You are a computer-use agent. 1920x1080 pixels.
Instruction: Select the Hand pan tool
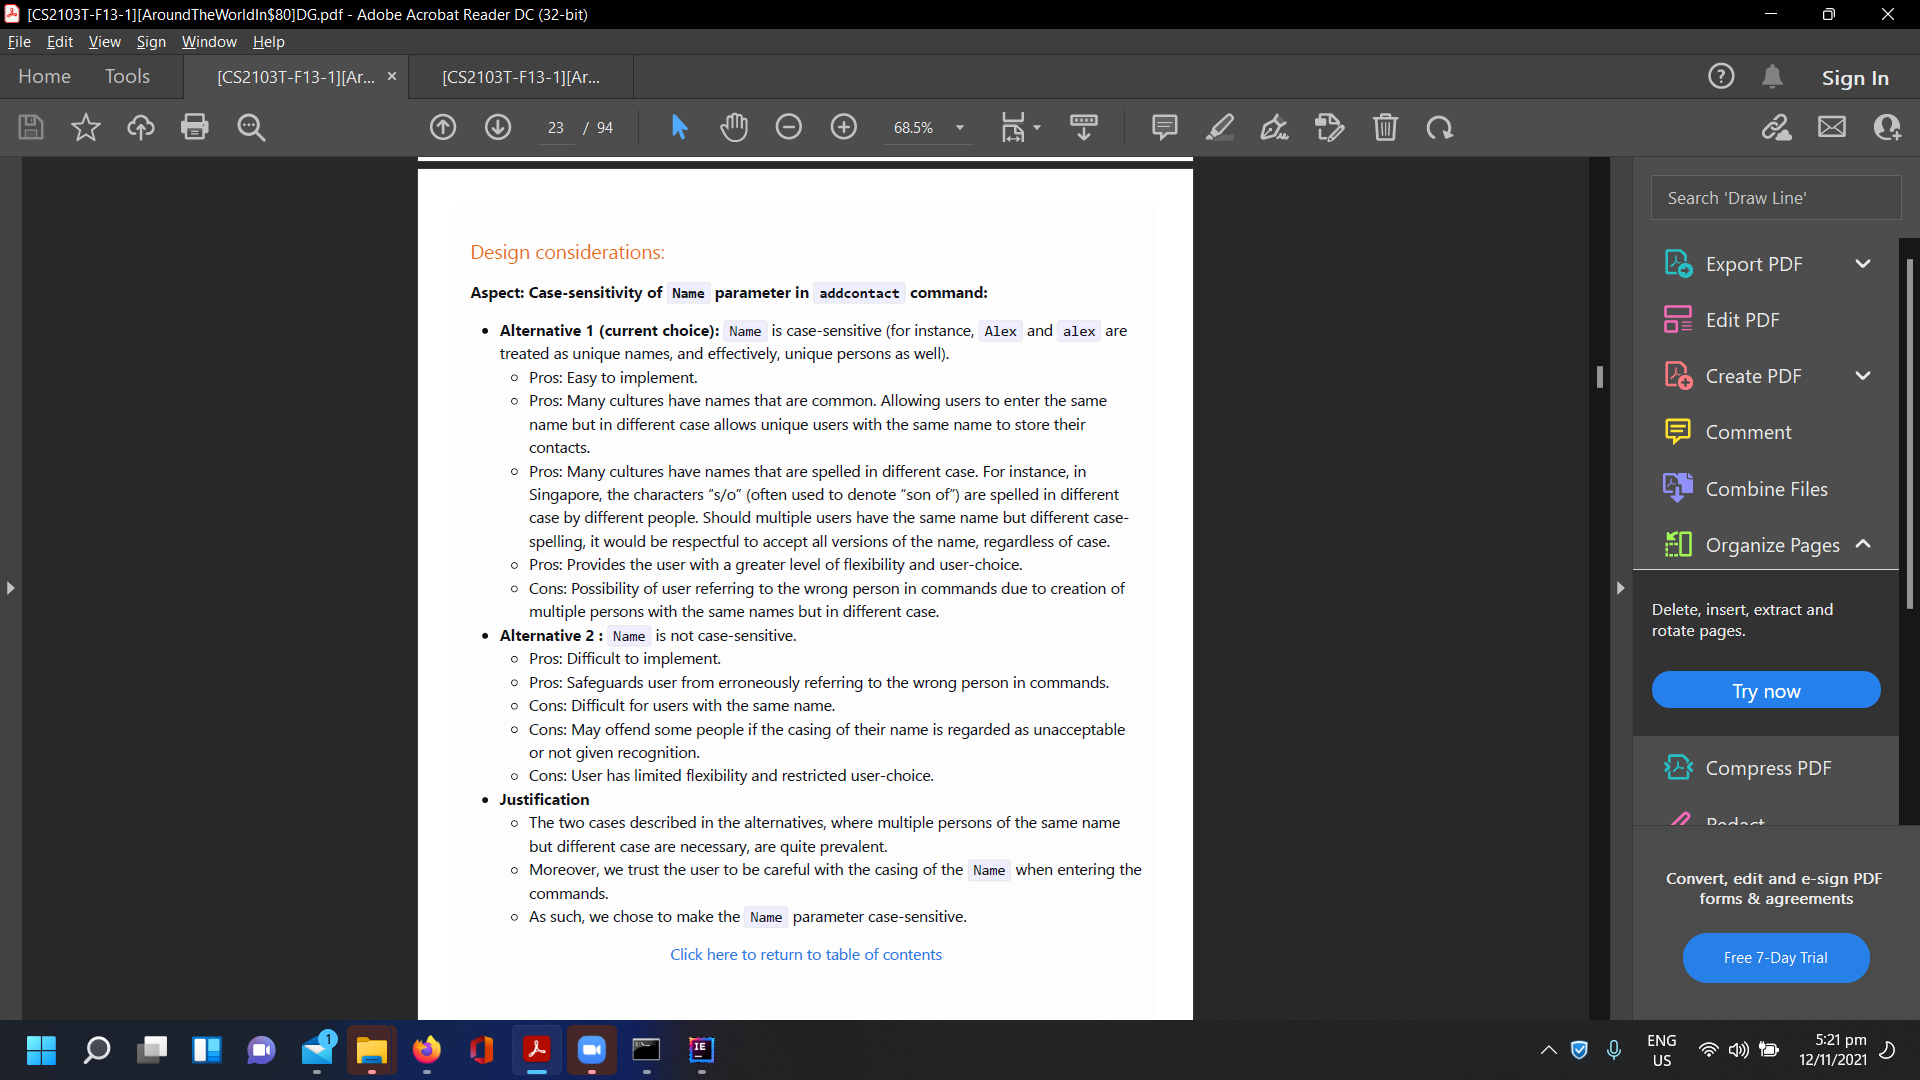(734, 127)
